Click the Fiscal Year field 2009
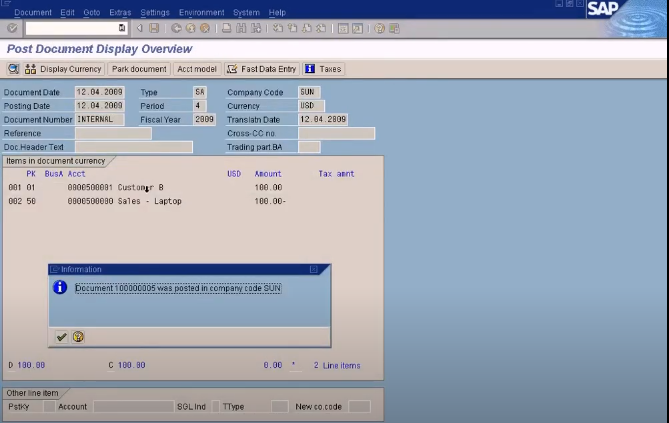The height and width of the screenshot is (423, 669). (x=204, y=120)
